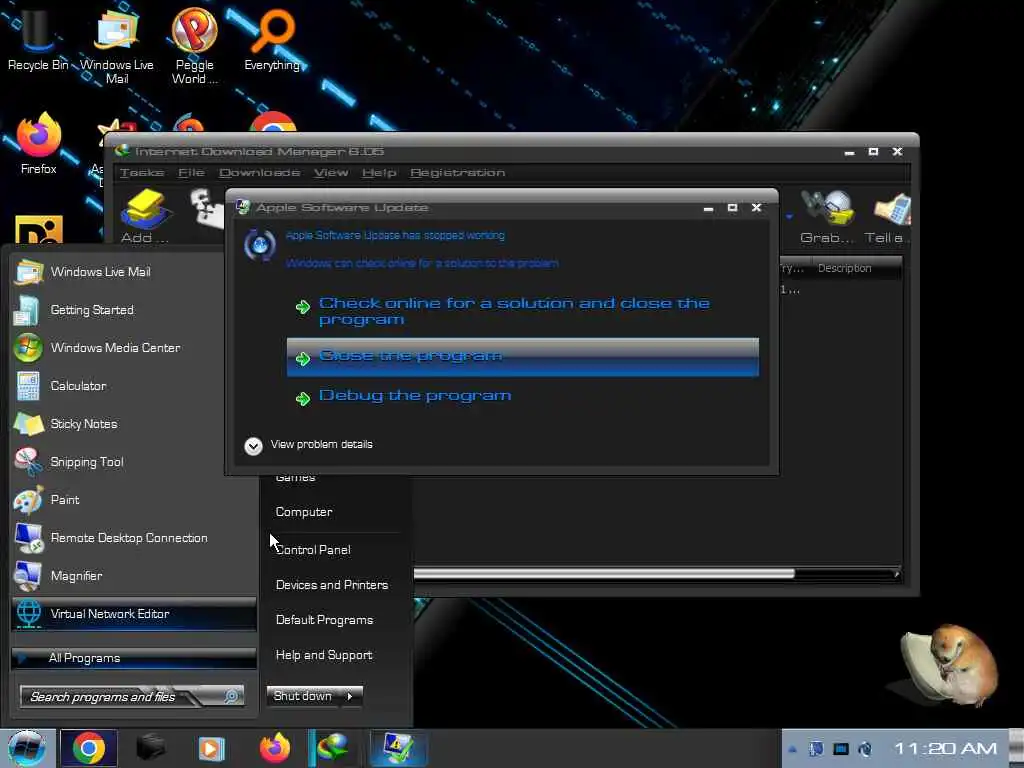
Task: Choose Close the program option
Action: pyautogui.click(x=522, y=357)
